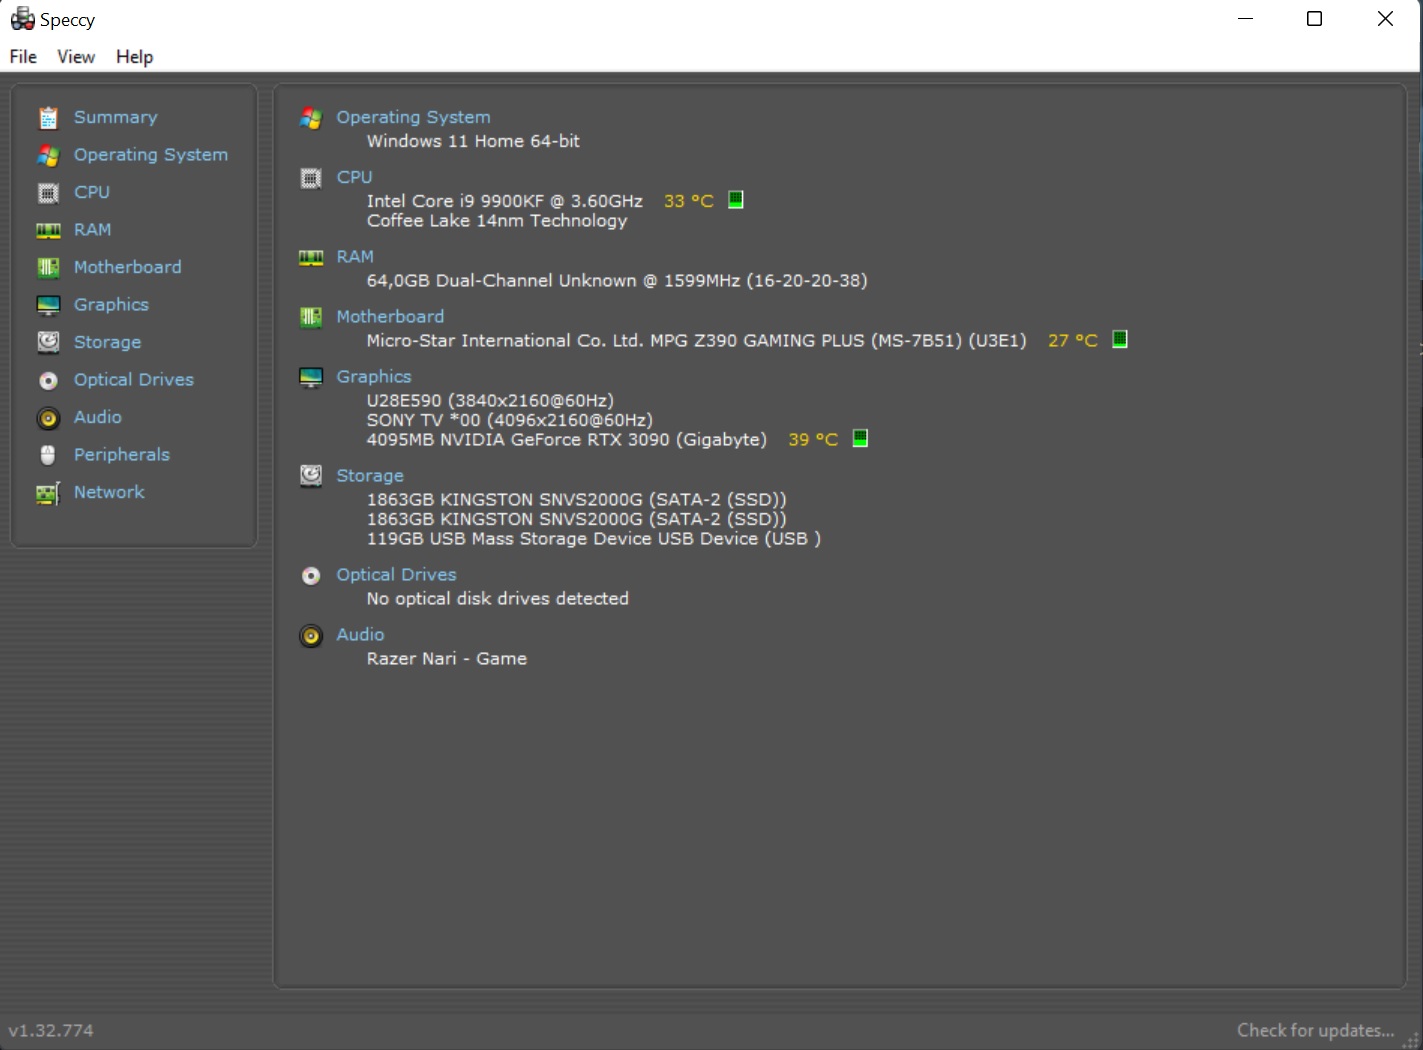Click the green GPU temperature indicator icon
Image resolution: width=1423 pixels, height=1050 pixels.
860,438
